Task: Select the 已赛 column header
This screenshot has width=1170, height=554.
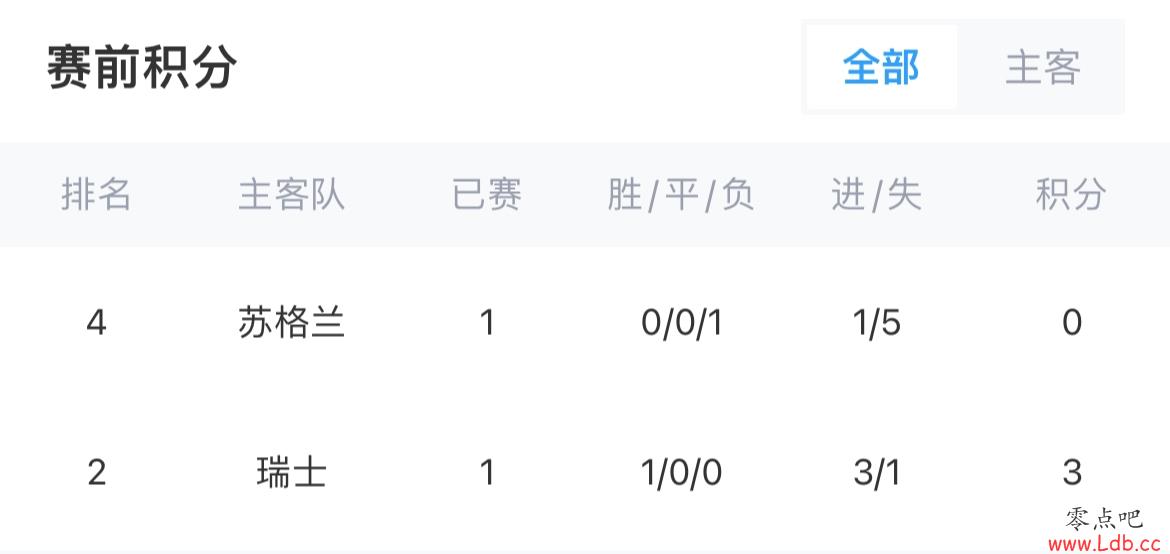Action: (487, 195)
